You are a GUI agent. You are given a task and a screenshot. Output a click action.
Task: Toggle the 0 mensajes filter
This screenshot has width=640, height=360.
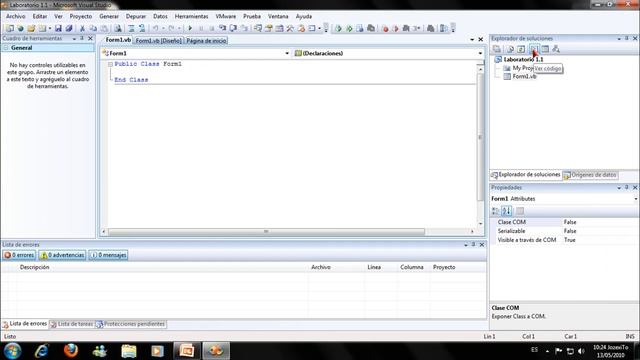coord(108,255)
